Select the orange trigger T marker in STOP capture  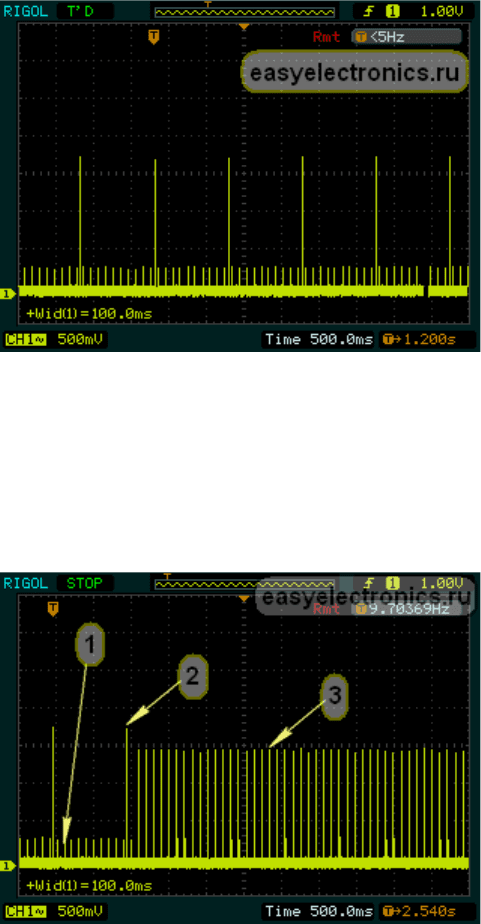(53, 608)
